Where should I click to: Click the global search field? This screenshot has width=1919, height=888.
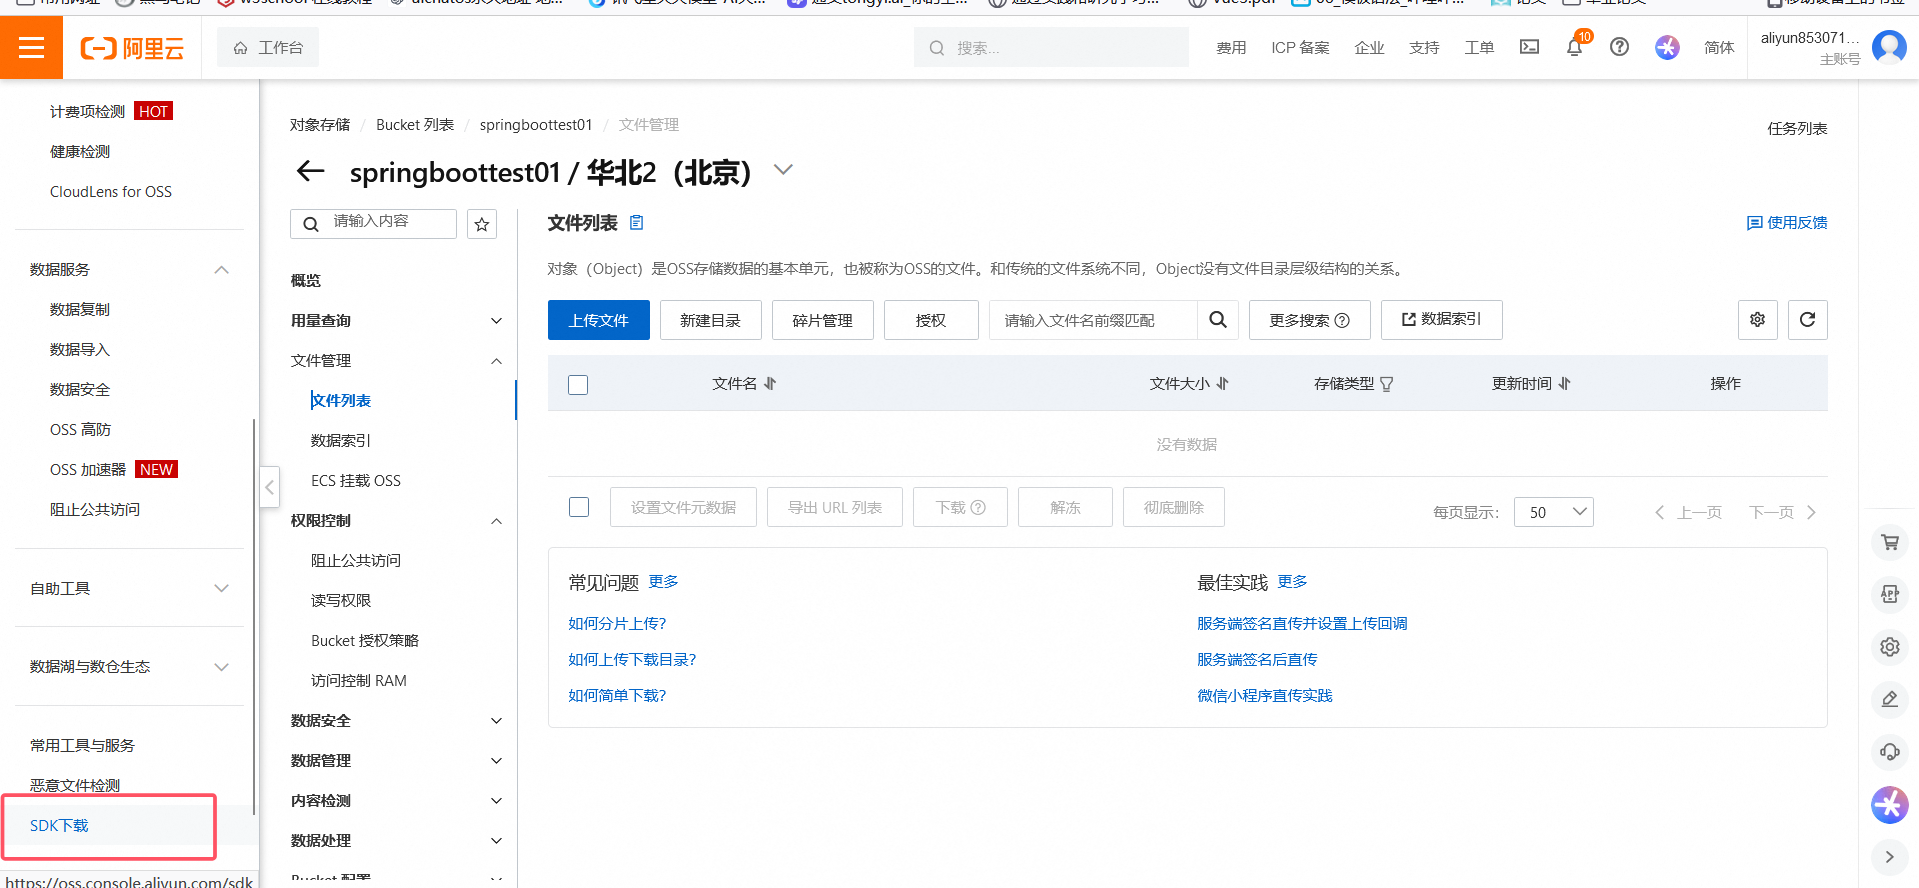pos(1051,47)
